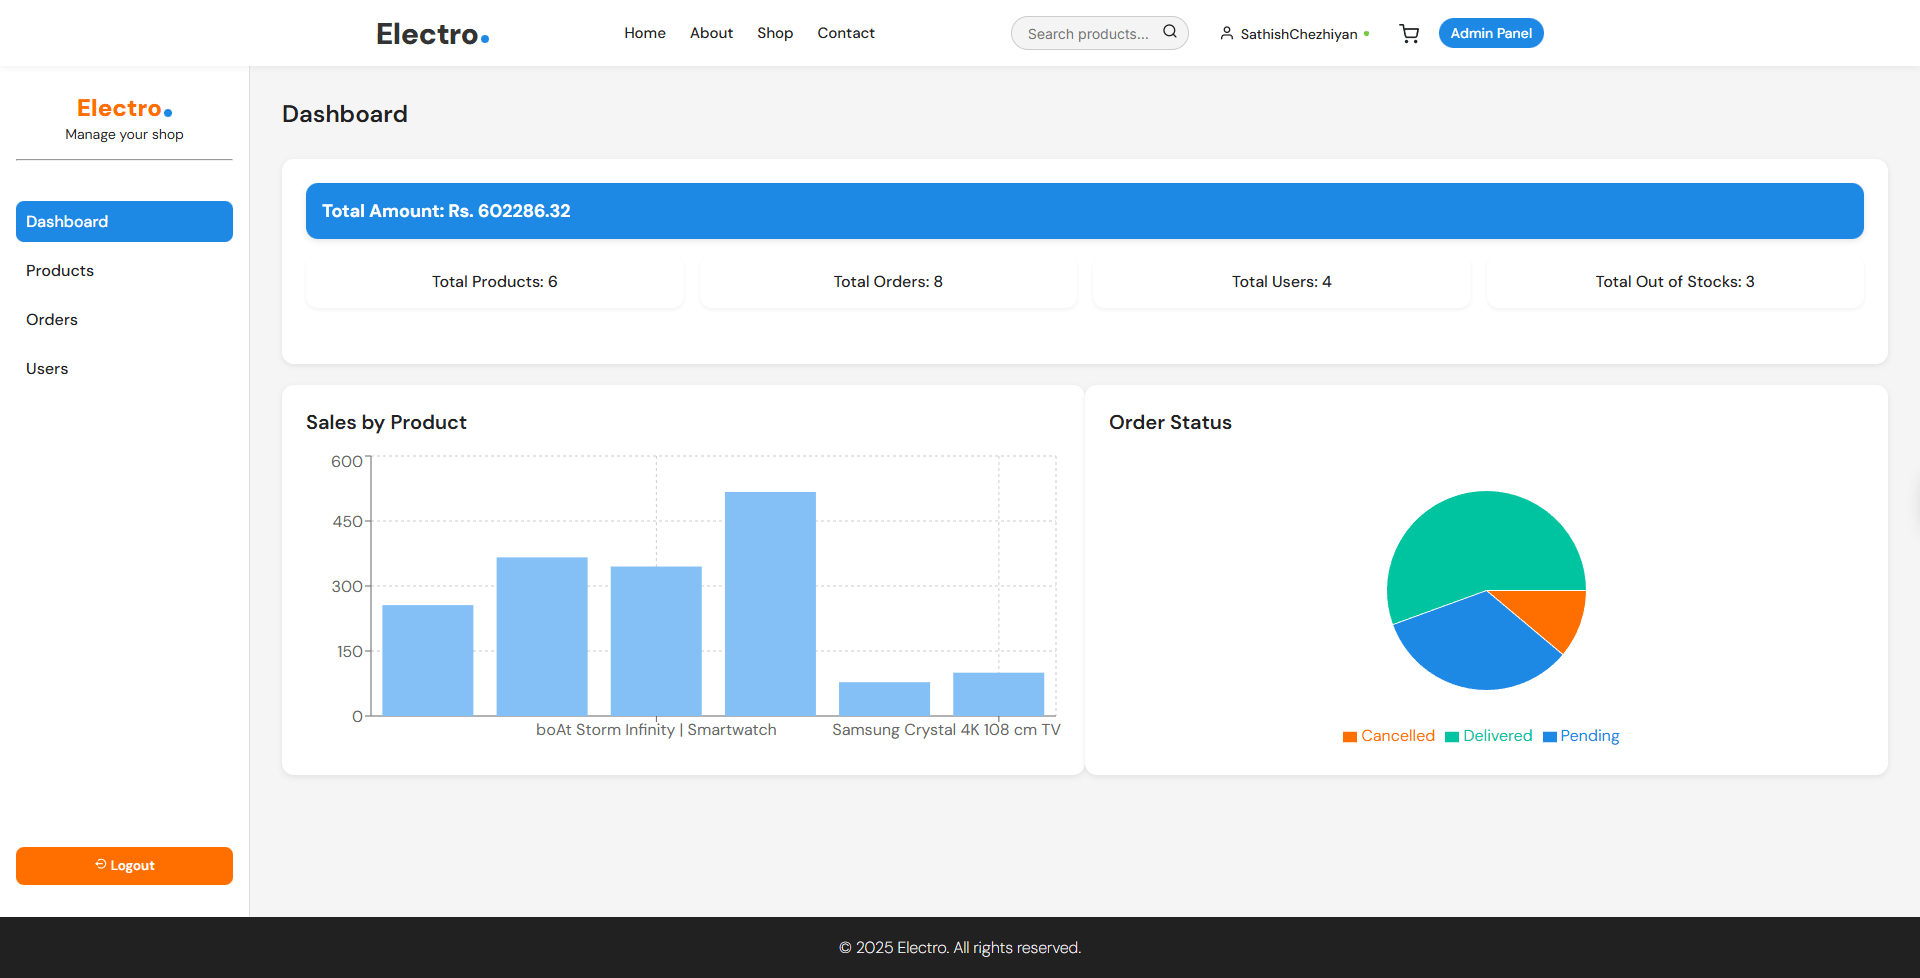Select the Dashboard sidebar item
This screenshot has width=1920, height=978.
[x=124, y=222]
